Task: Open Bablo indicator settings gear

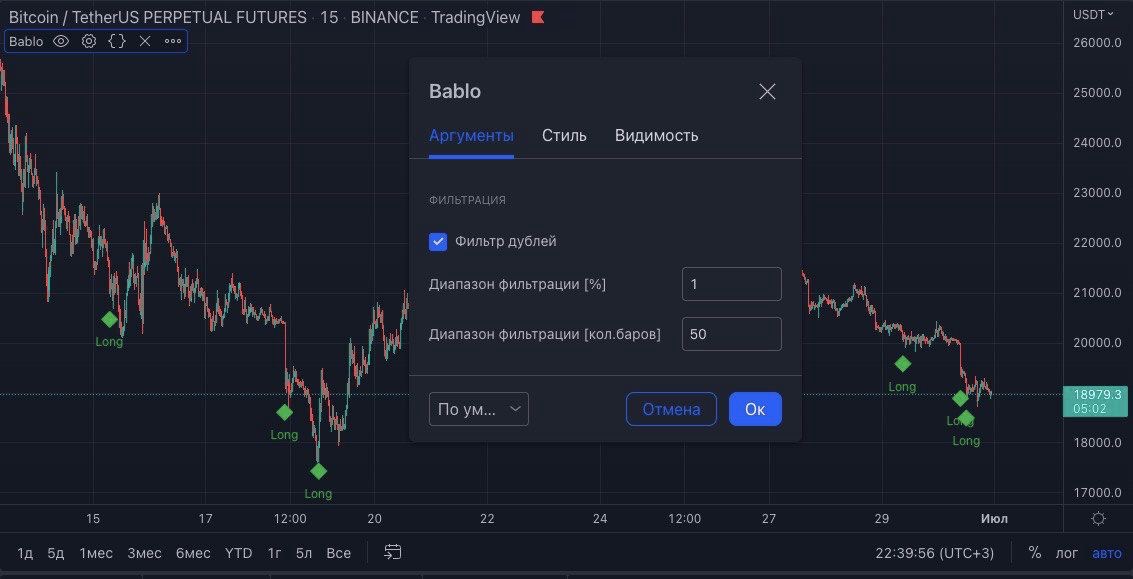Action: [89, 41]
